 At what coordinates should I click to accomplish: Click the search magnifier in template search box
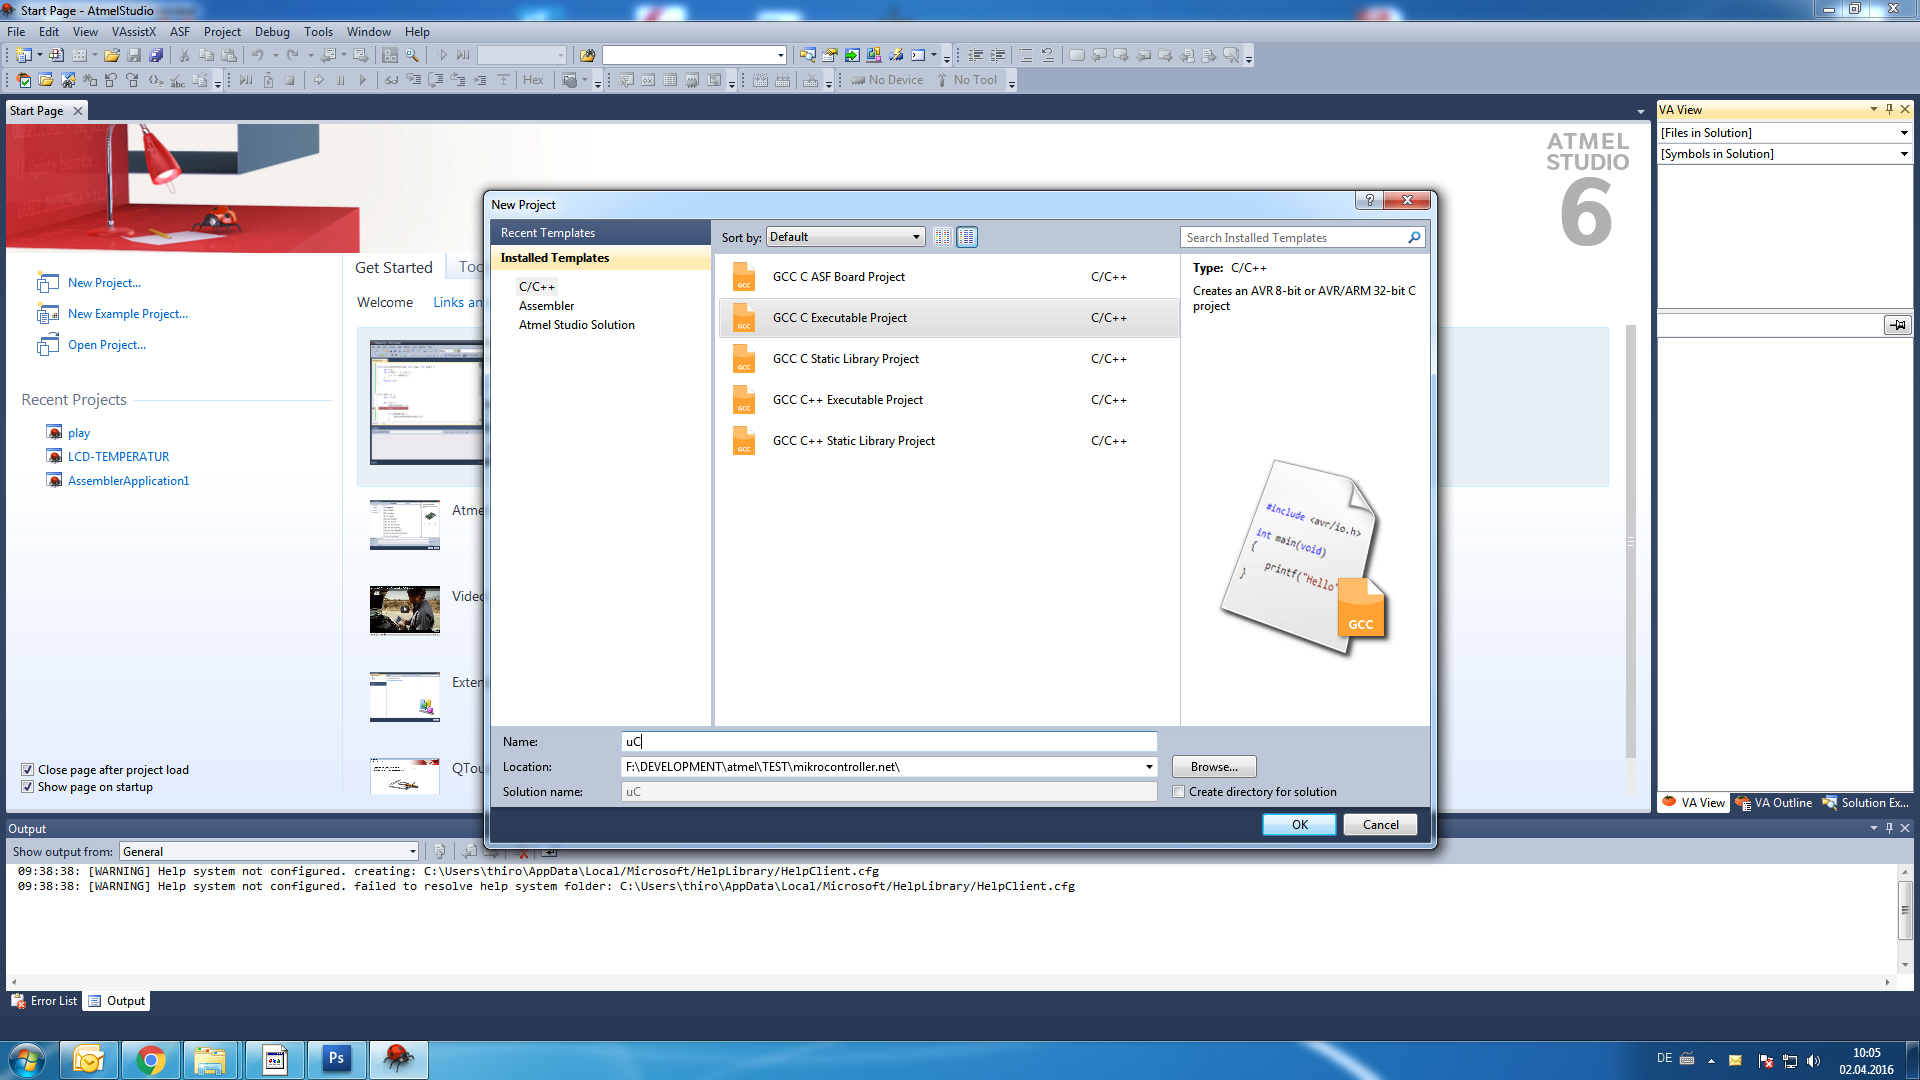point(1414,238)
